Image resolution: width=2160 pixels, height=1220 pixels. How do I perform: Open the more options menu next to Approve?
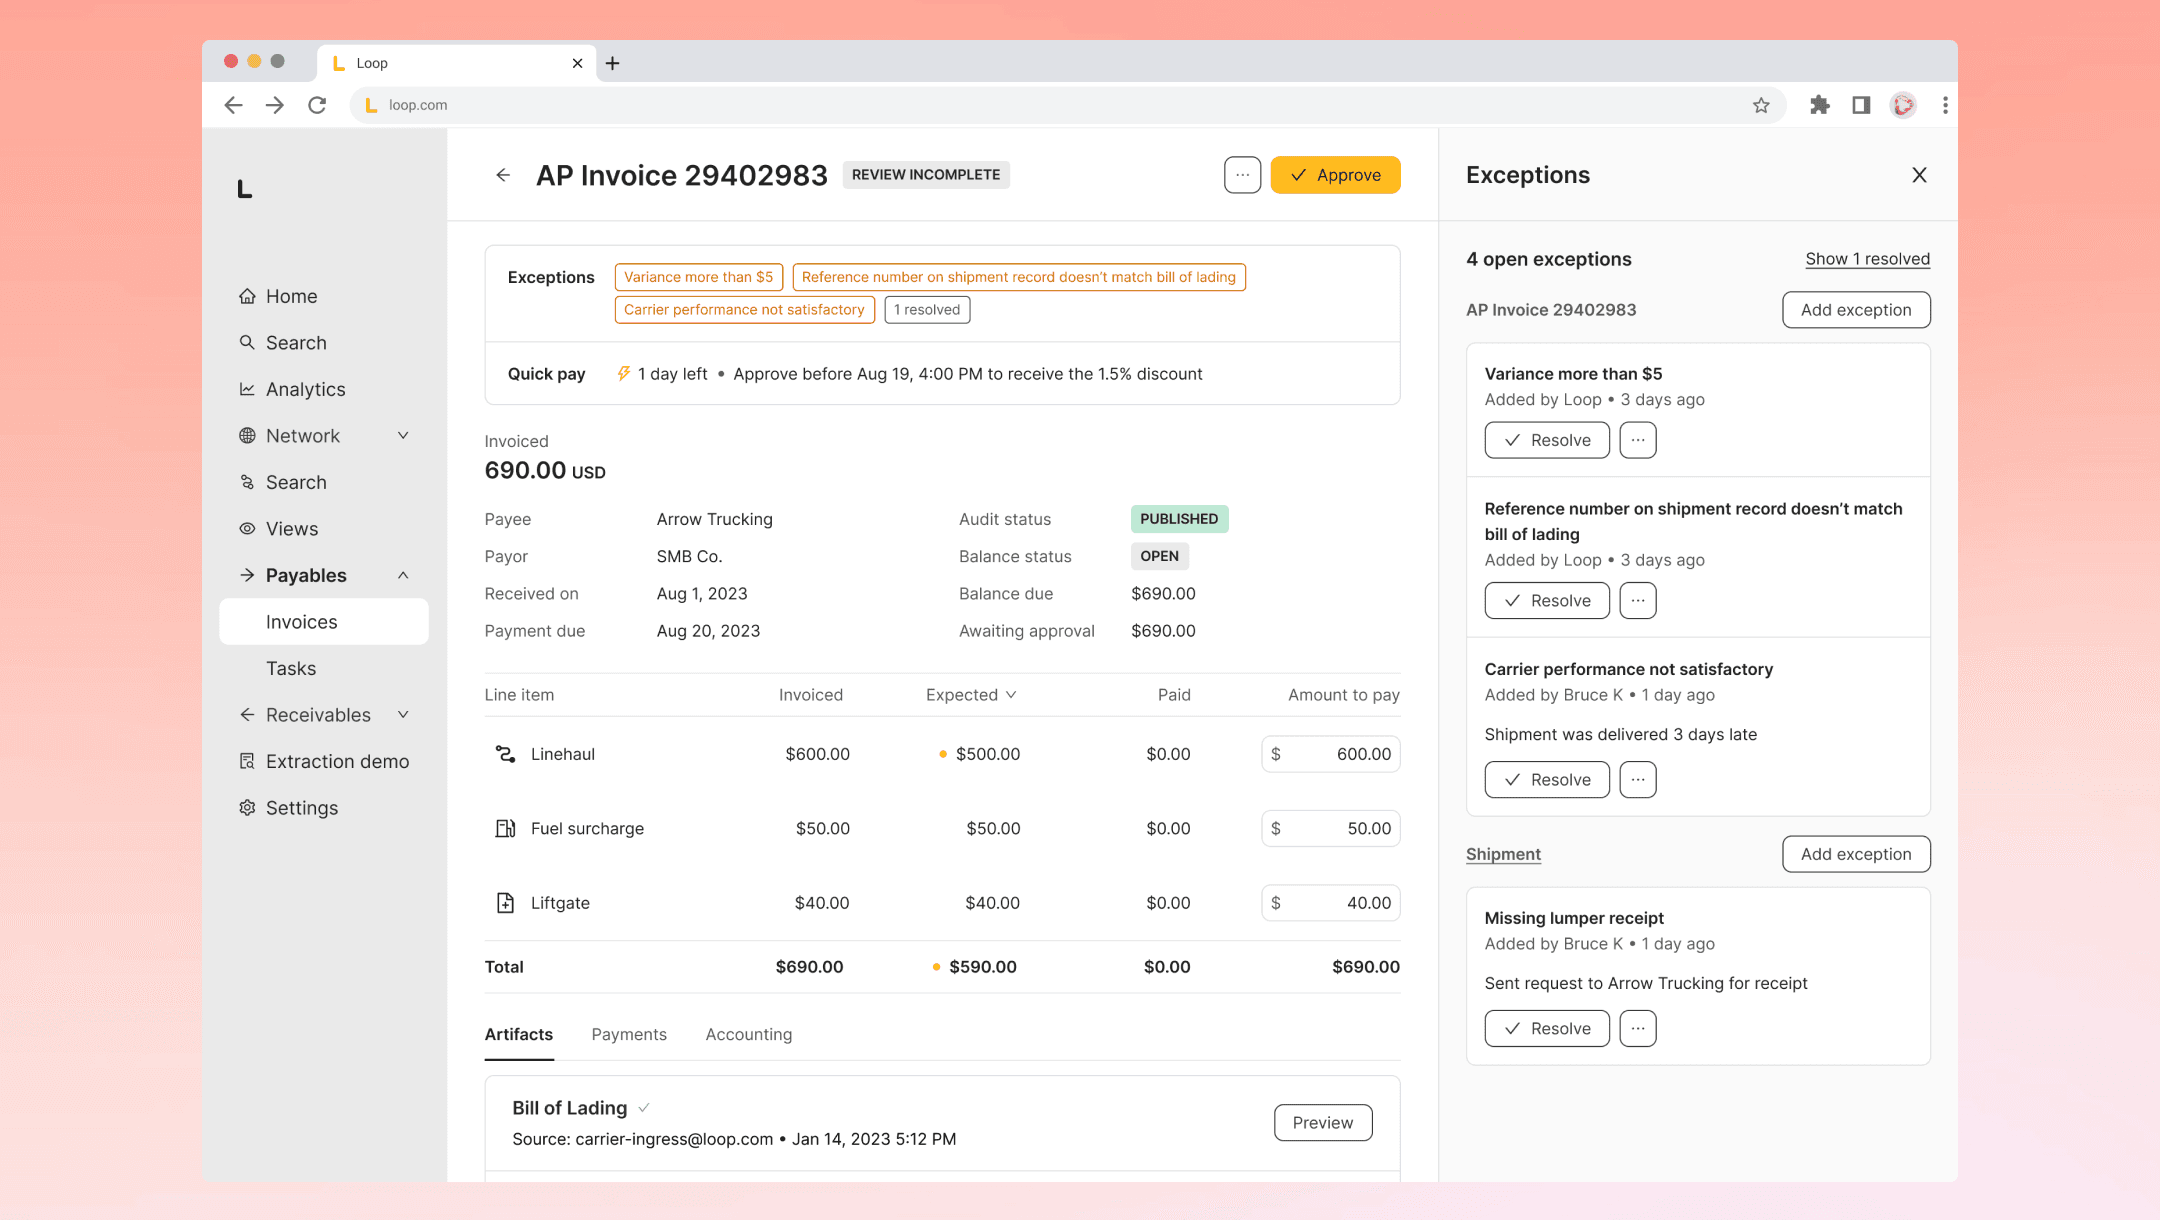tap(1242, 175)
